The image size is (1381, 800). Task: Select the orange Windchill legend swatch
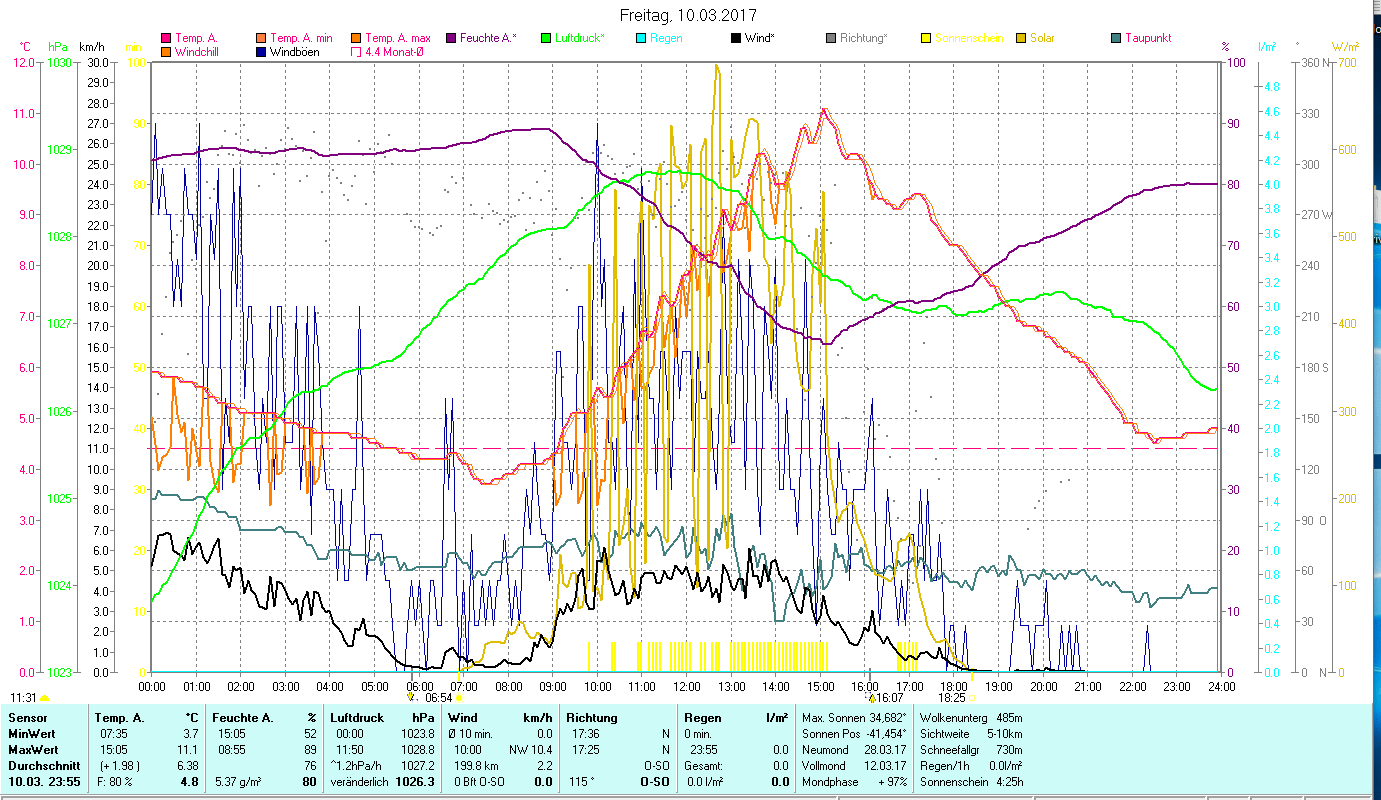[166, 51]
